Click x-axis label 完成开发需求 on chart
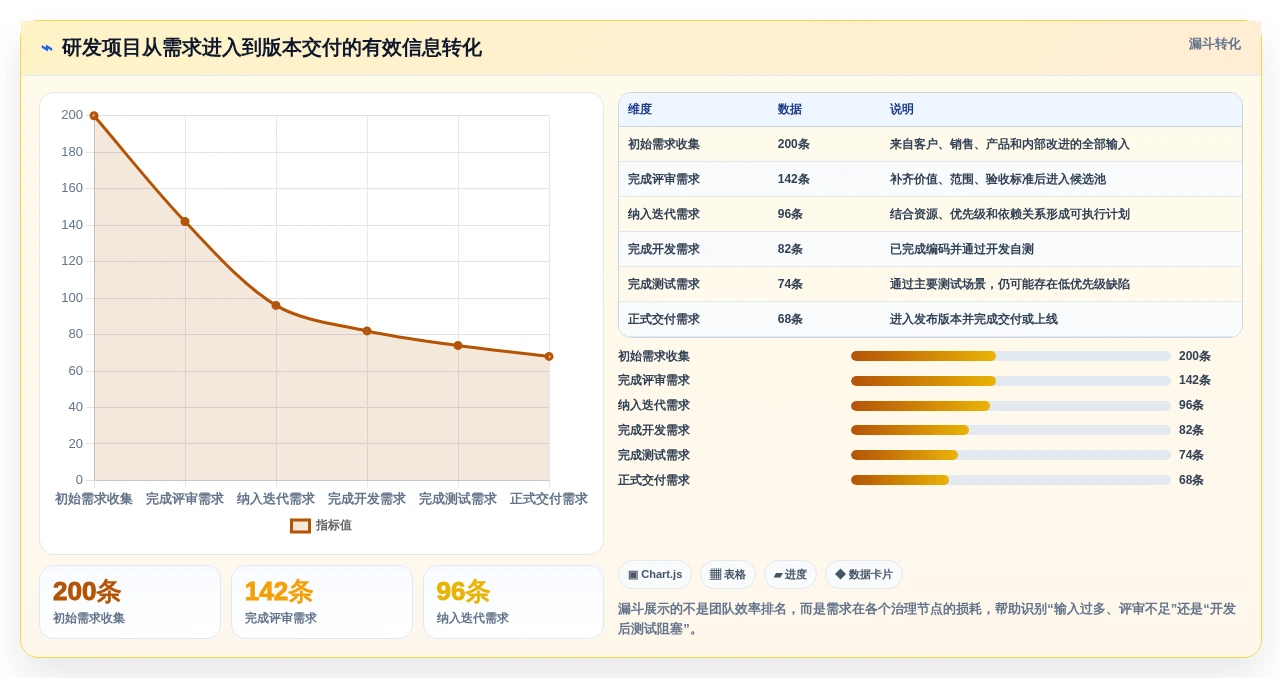This screenshot has width=1282, height=678. (367, 499)
